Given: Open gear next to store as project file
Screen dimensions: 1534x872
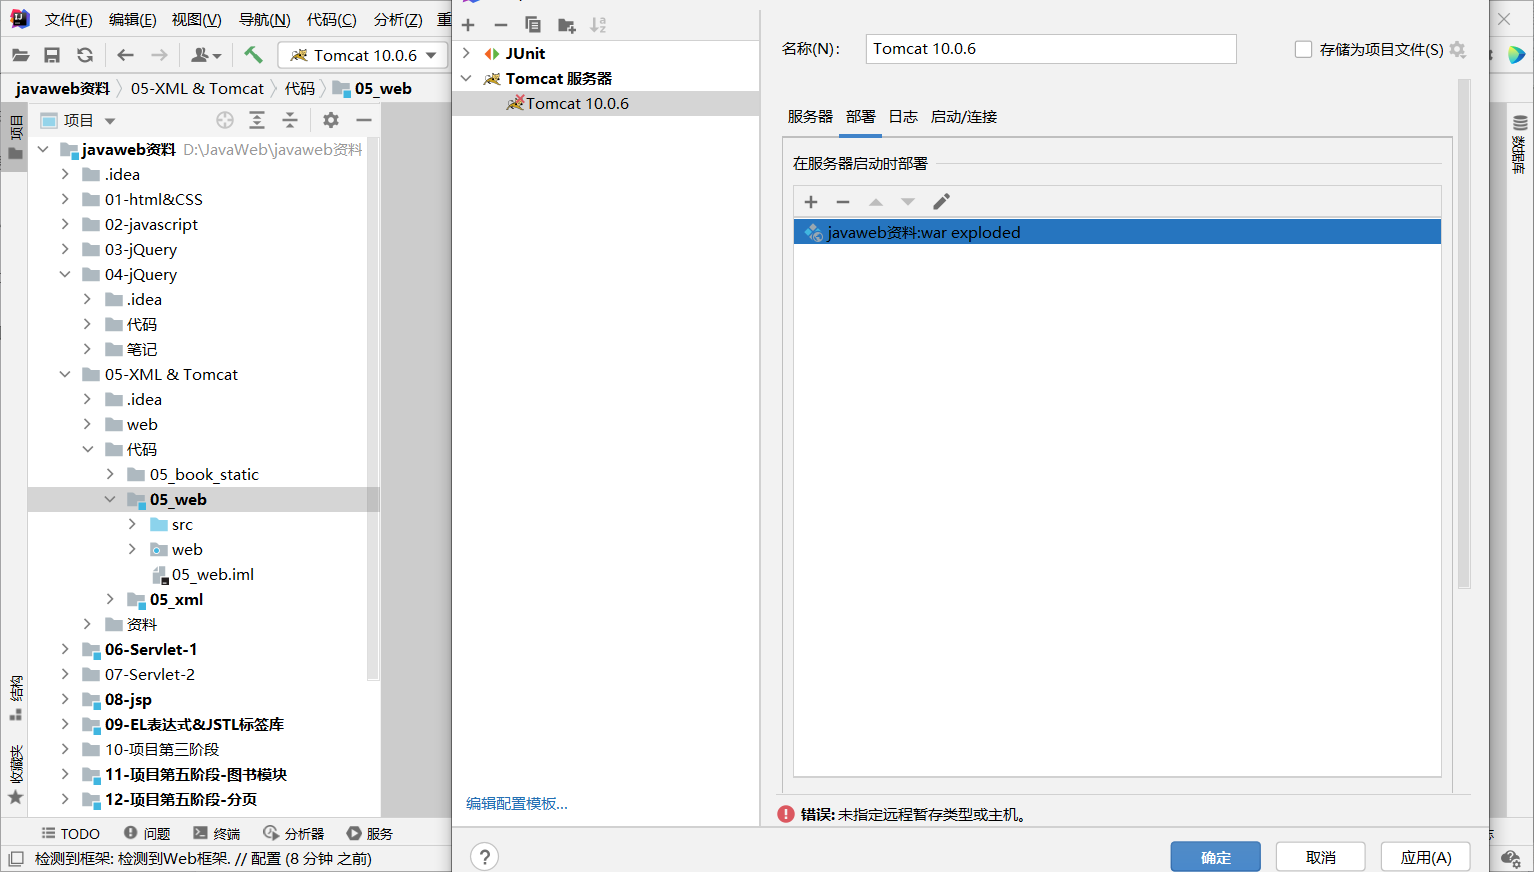Looking at the screenshot, I should click(1458, 49).
